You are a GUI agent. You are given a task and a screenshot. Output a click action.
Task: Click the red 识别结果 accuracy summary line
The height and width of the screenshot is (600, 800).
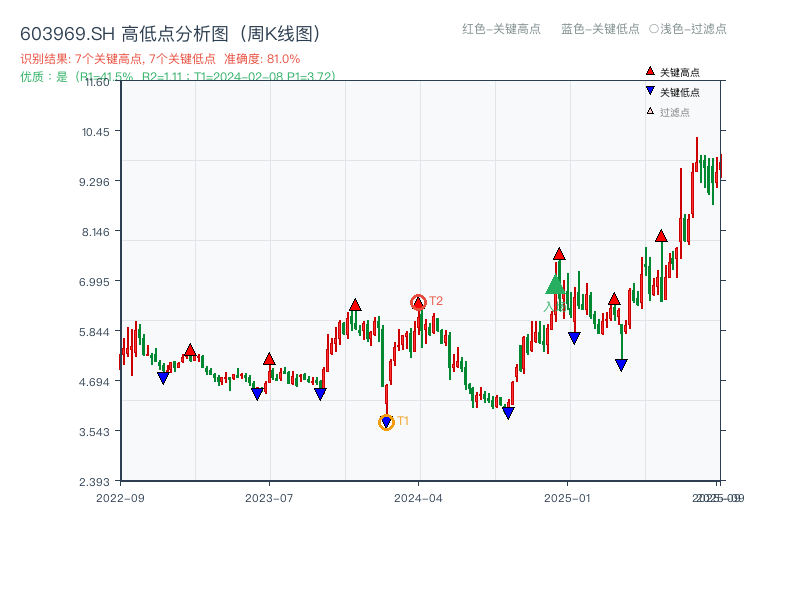pos(160,59)
